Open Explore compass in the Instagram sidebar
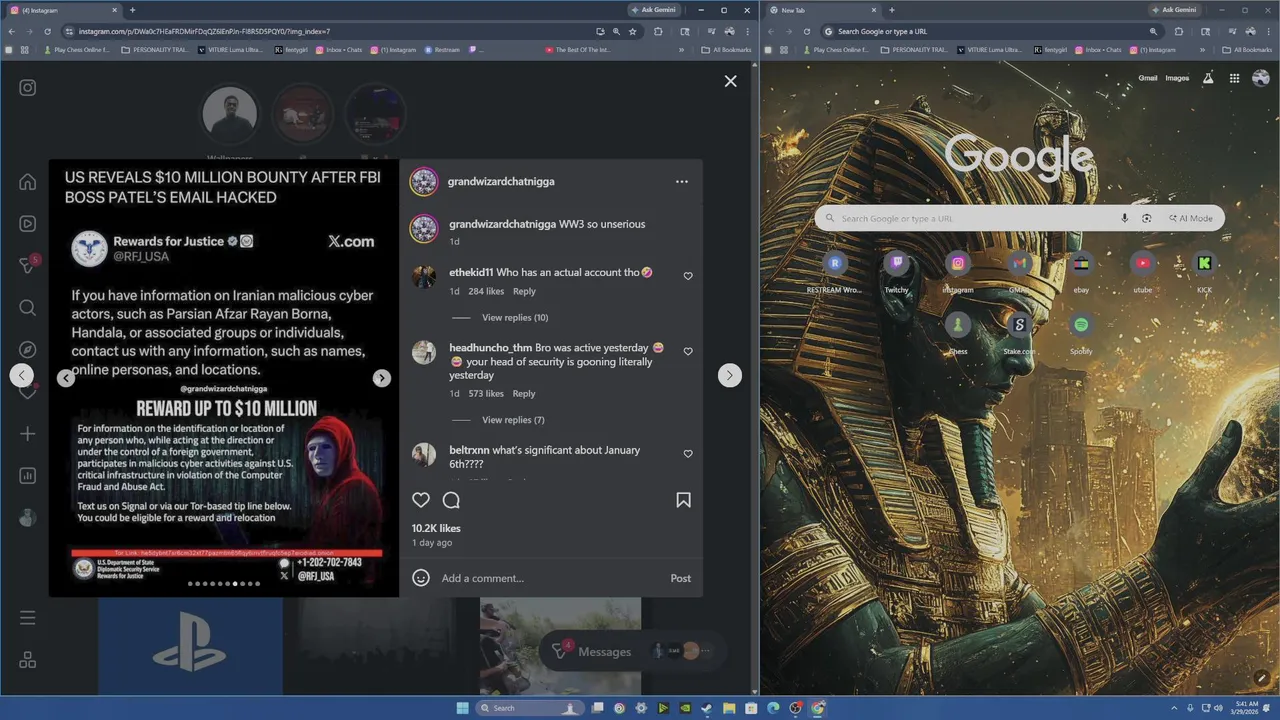This screenshot has width=1280, height=720. (28, 350)
